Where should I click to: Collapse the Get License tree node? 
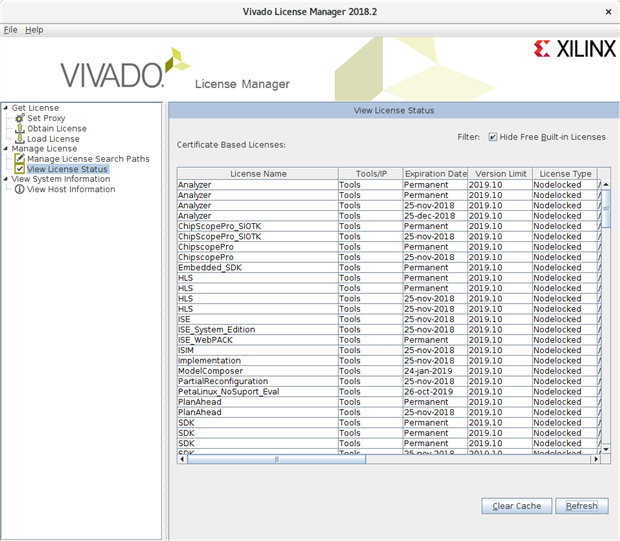coord(6,108)
